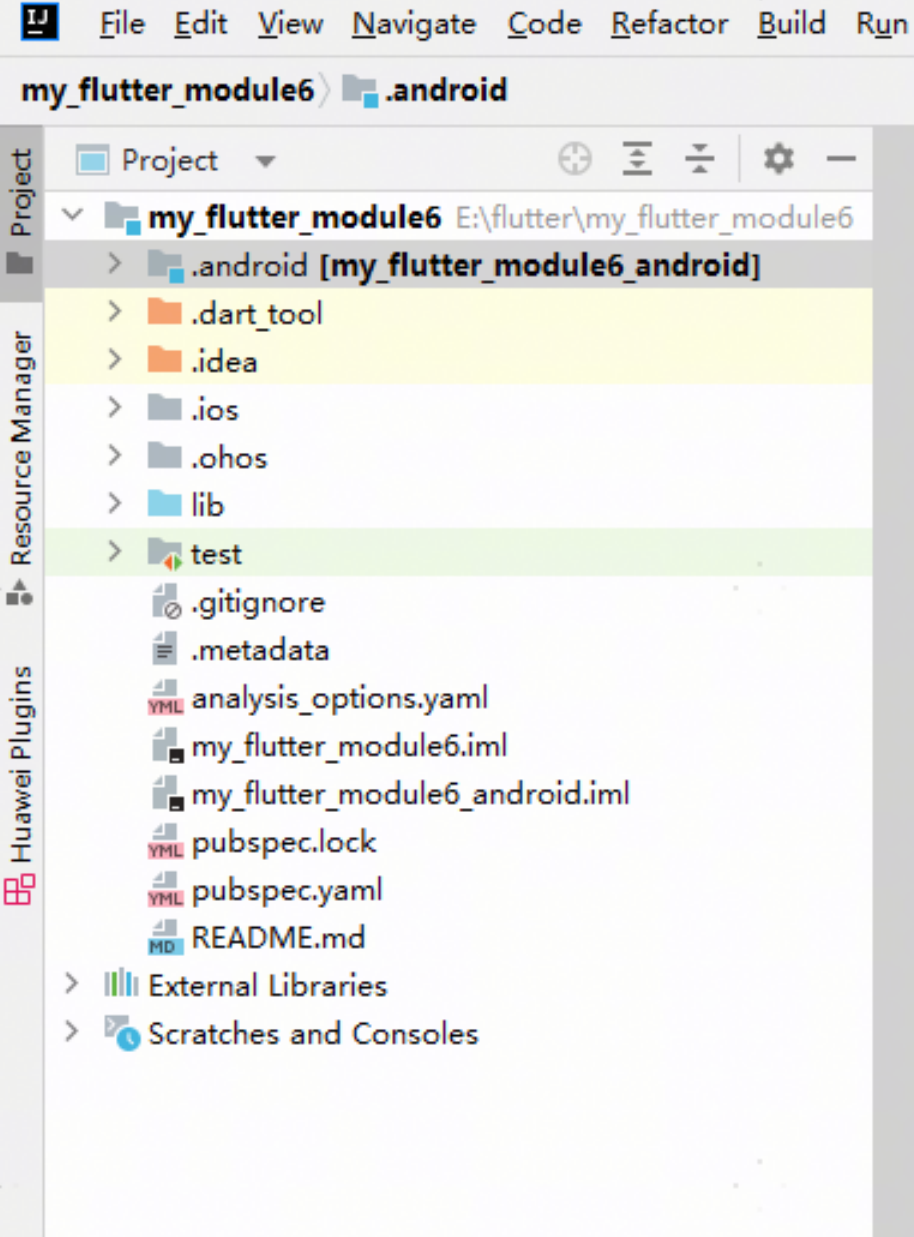Screen dimensions: 914x1237
Task: Click the Expand All icon in Project toolbar
Action: click(x=637, y=159)
